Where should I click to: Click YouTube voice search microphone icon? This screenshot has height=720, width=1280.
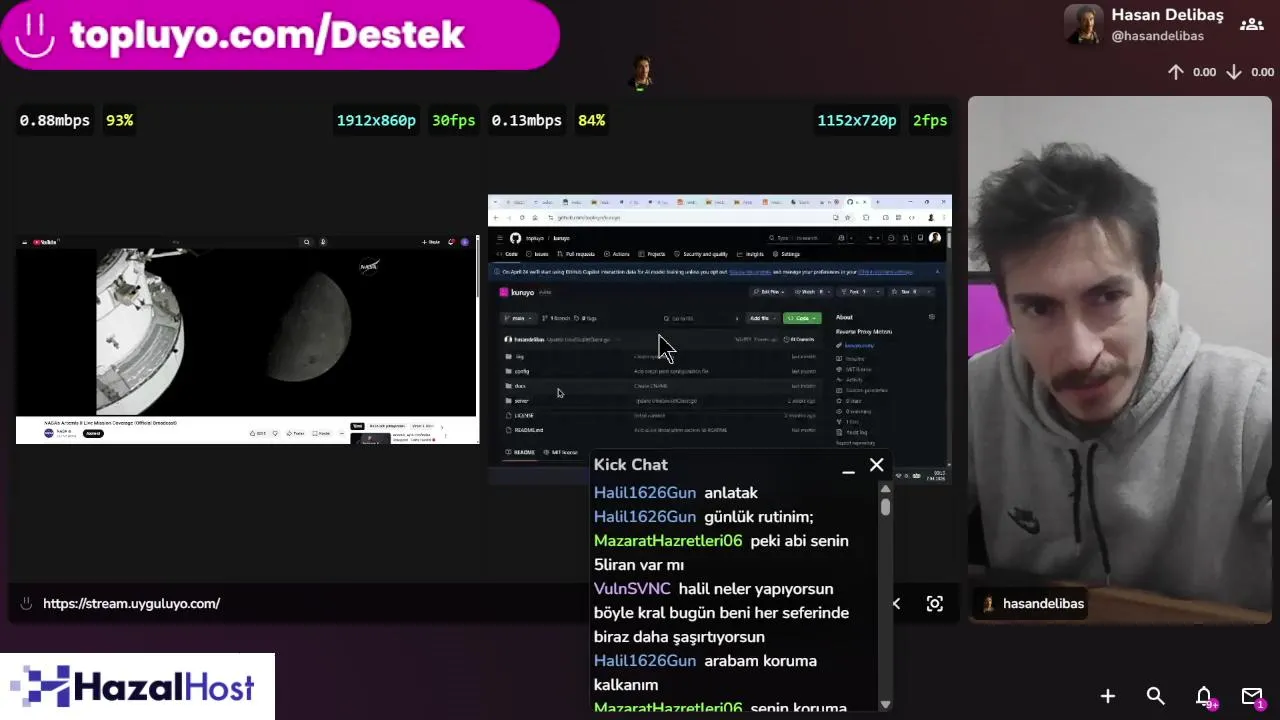(x=323, y=242)
